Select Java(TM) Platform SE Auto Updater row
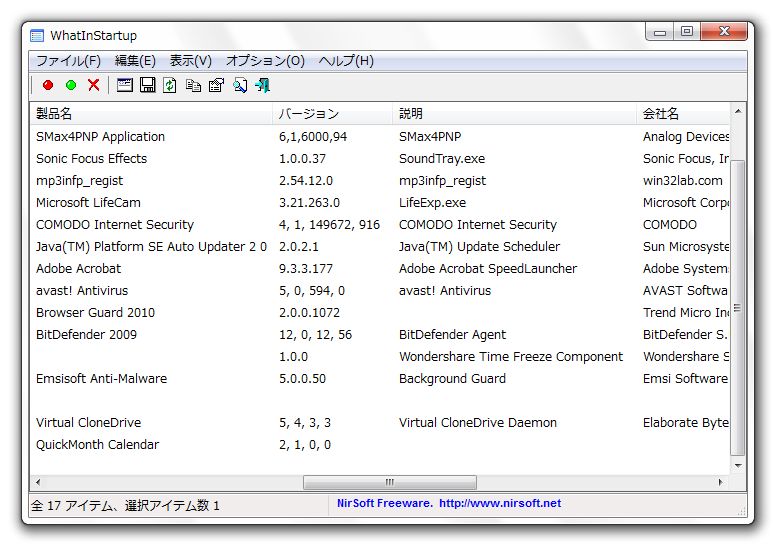 pos(379,247)
